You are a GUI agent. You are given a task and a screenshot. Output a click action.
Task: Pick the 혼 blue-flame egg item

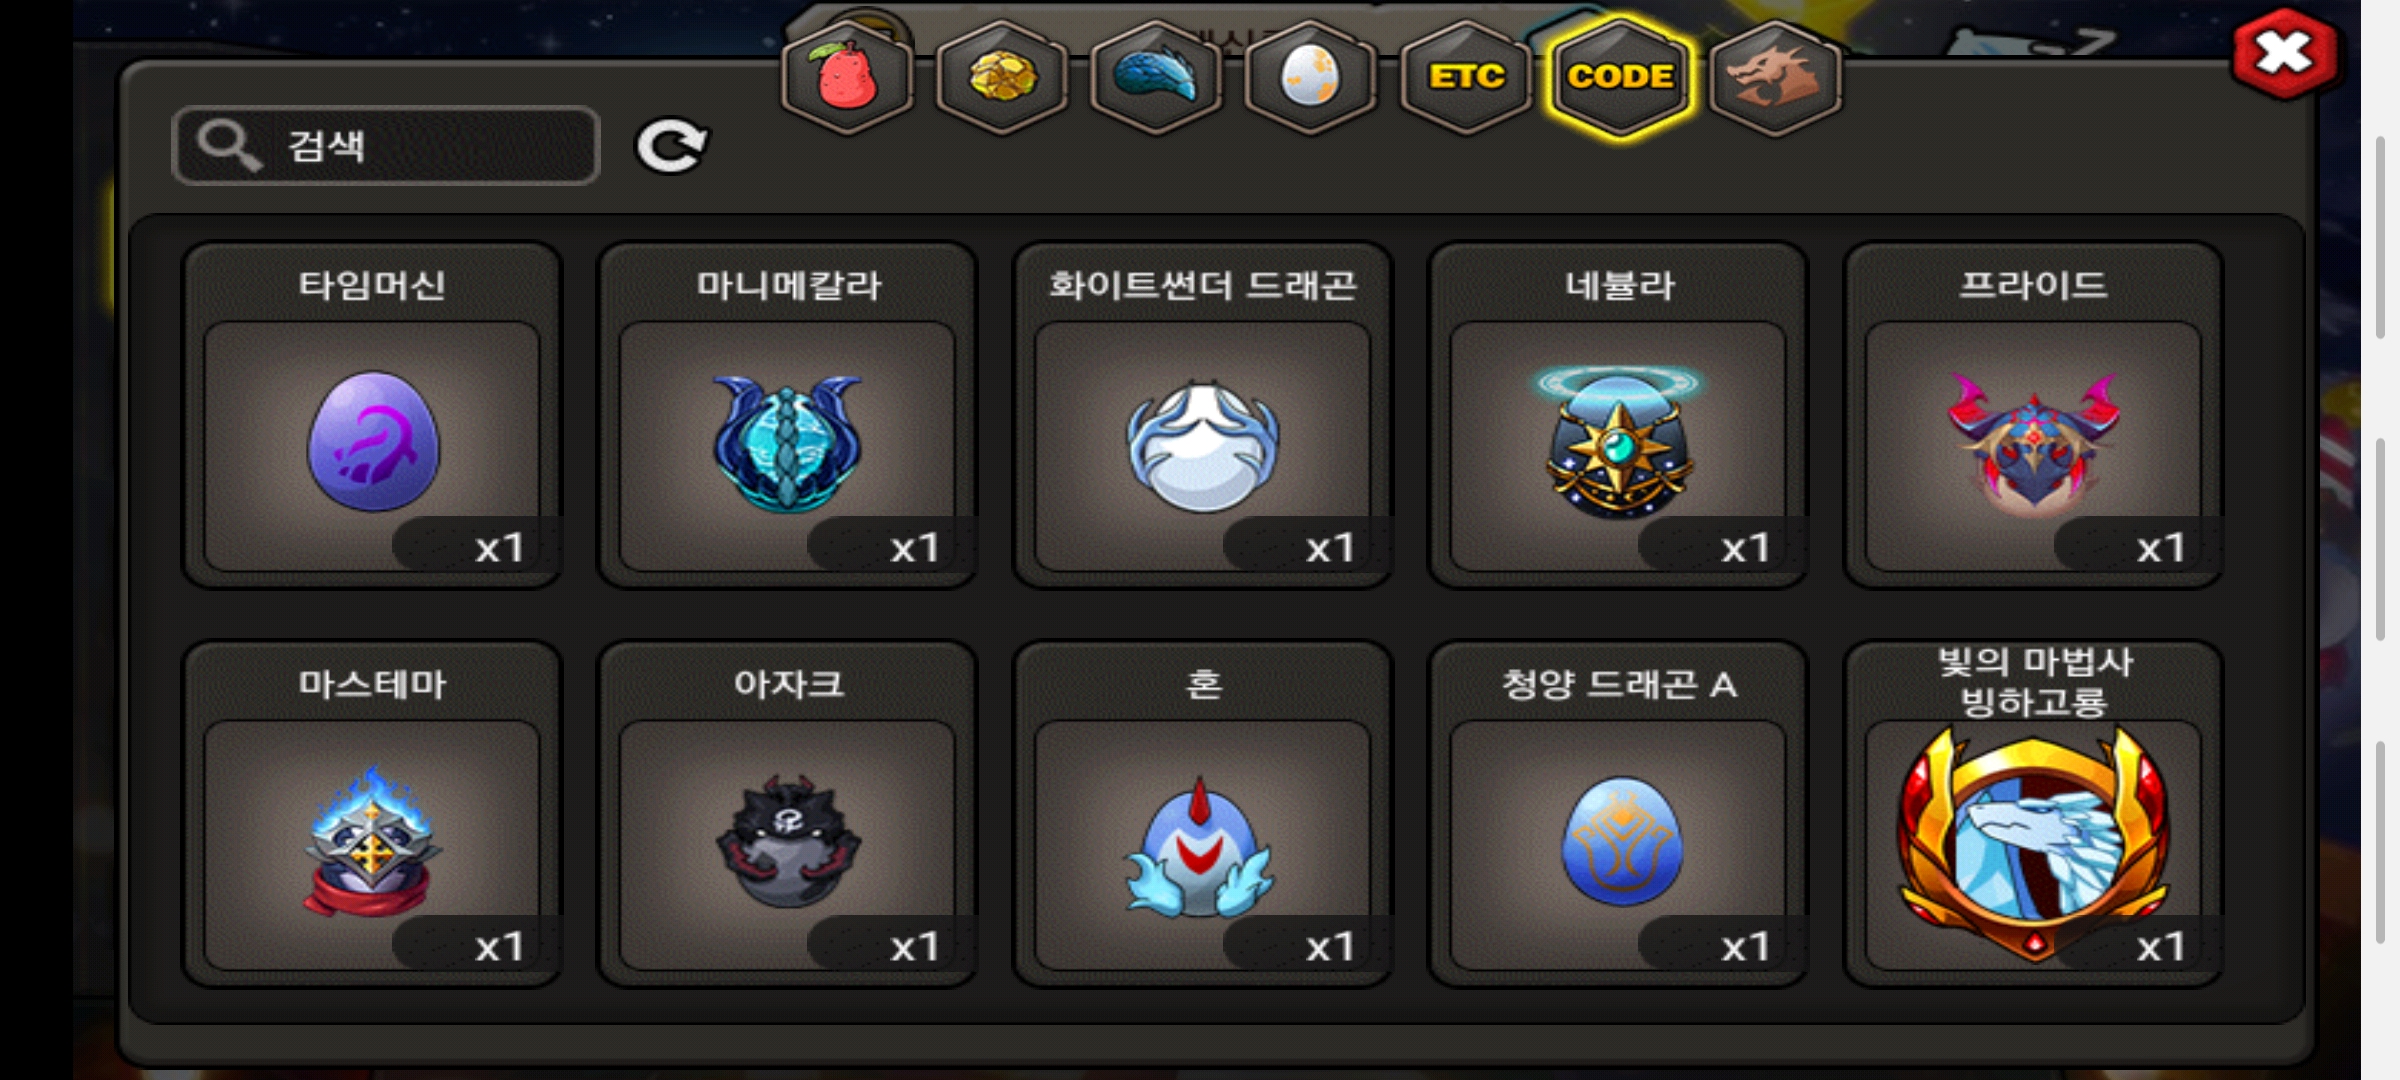coord(1203,814)
